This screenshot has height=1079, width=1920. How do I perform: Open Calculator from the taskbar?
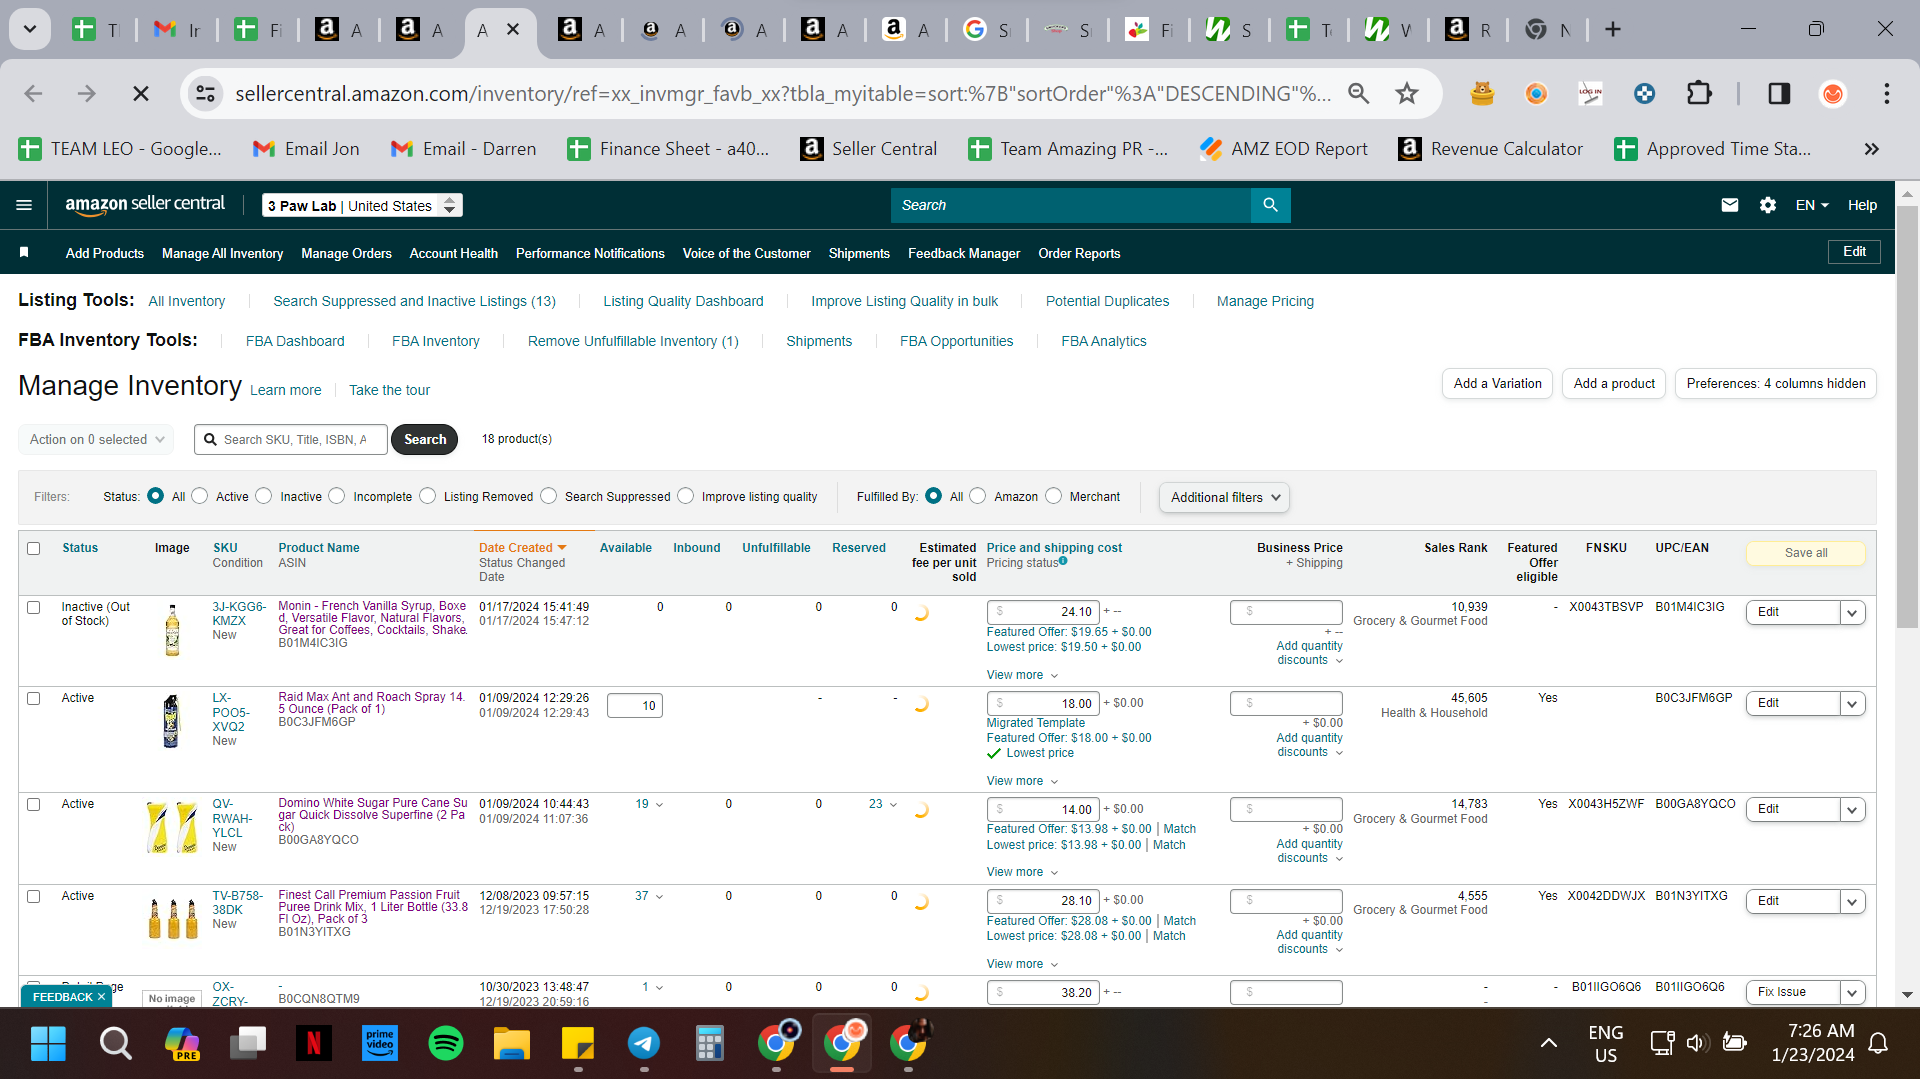click(x=709, y=1043)
